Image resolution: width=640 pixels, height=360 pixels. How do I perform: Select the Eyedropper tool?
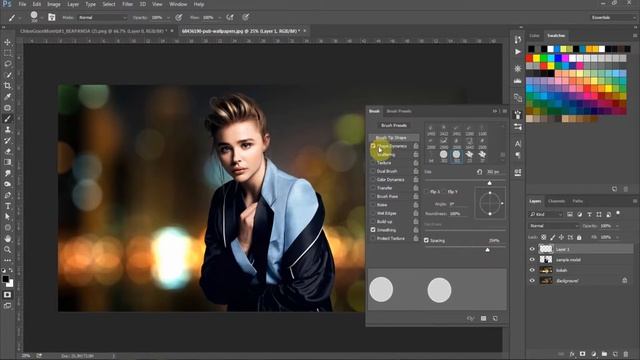[7, 97]
